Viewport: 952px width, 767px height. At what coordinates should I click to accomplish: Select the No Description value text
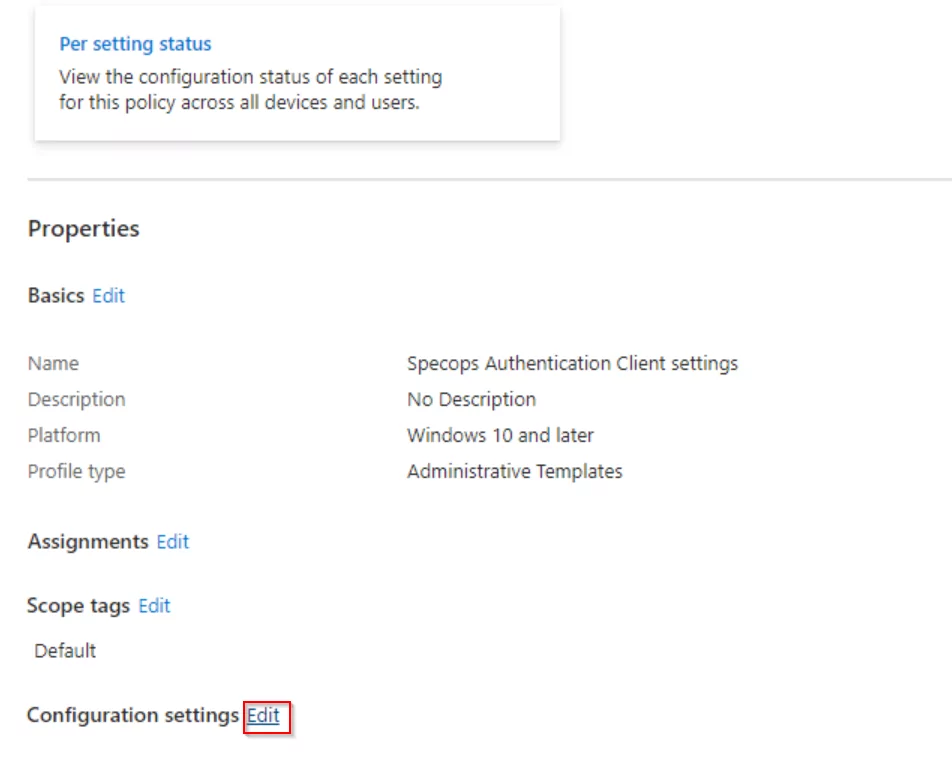pos(472,400)
